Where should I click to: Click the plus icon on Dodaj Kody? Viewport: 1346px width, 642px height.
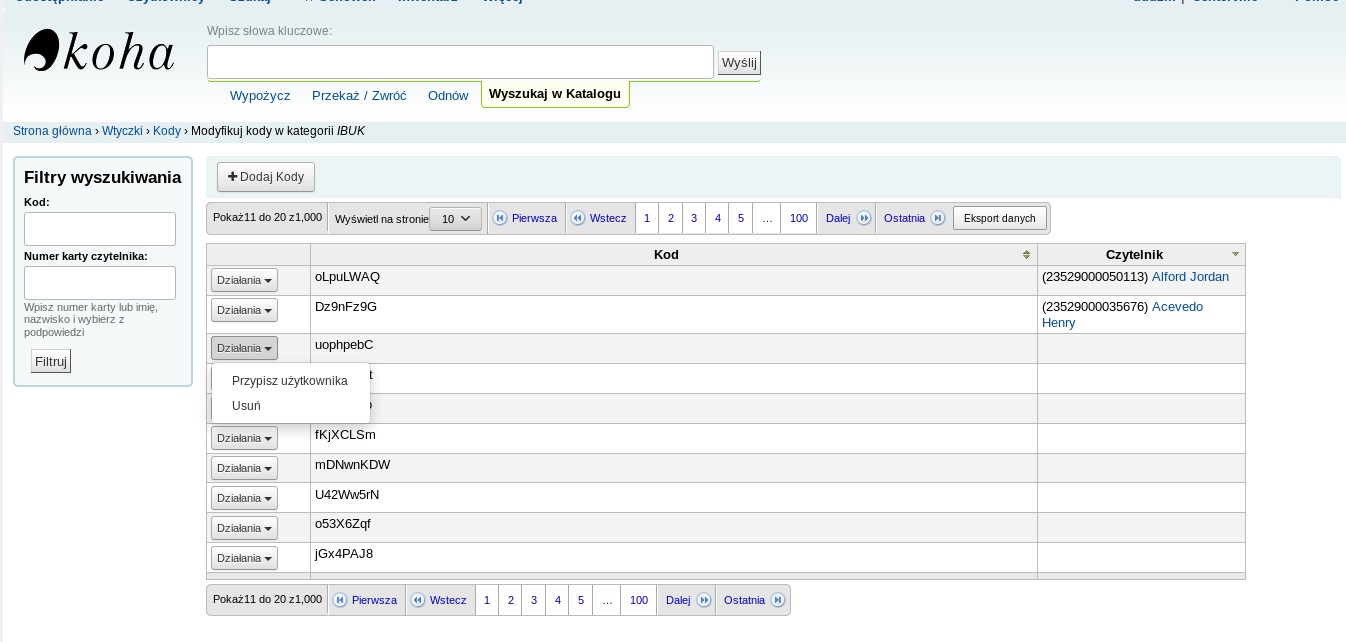pos(232,177)
